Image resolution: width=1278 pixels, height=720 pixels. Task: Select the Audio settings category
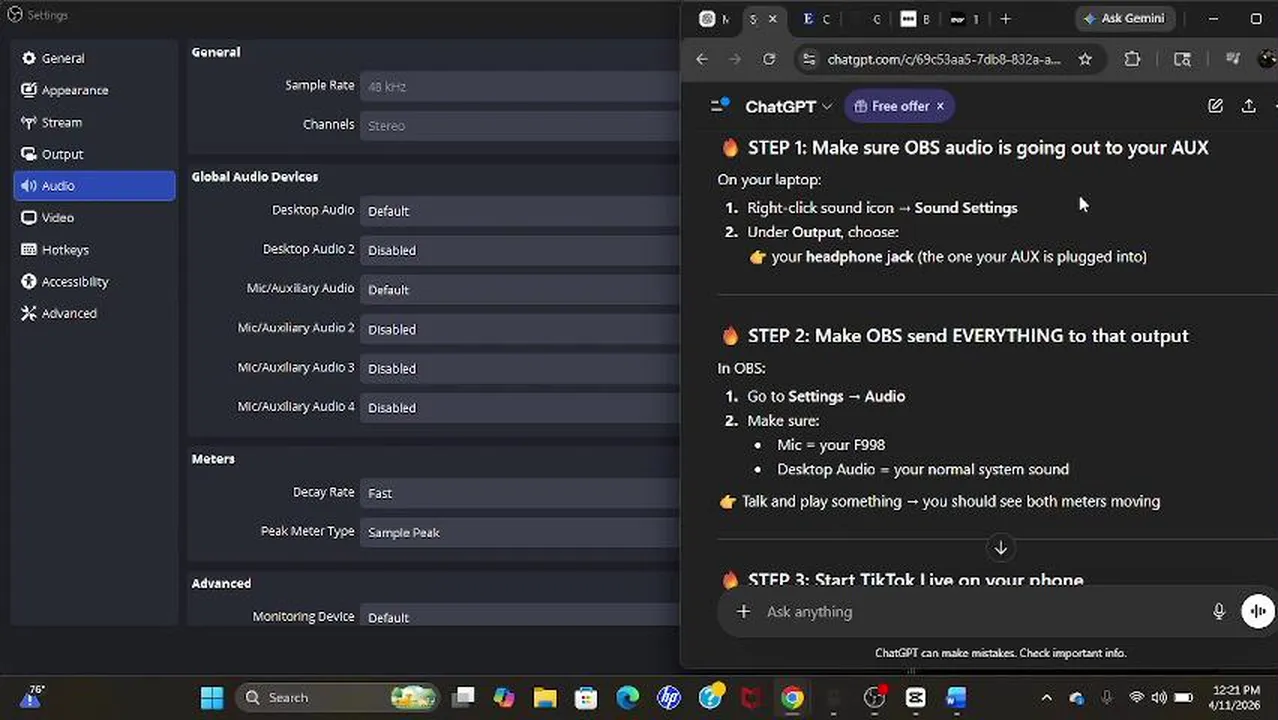pos(94,186)
